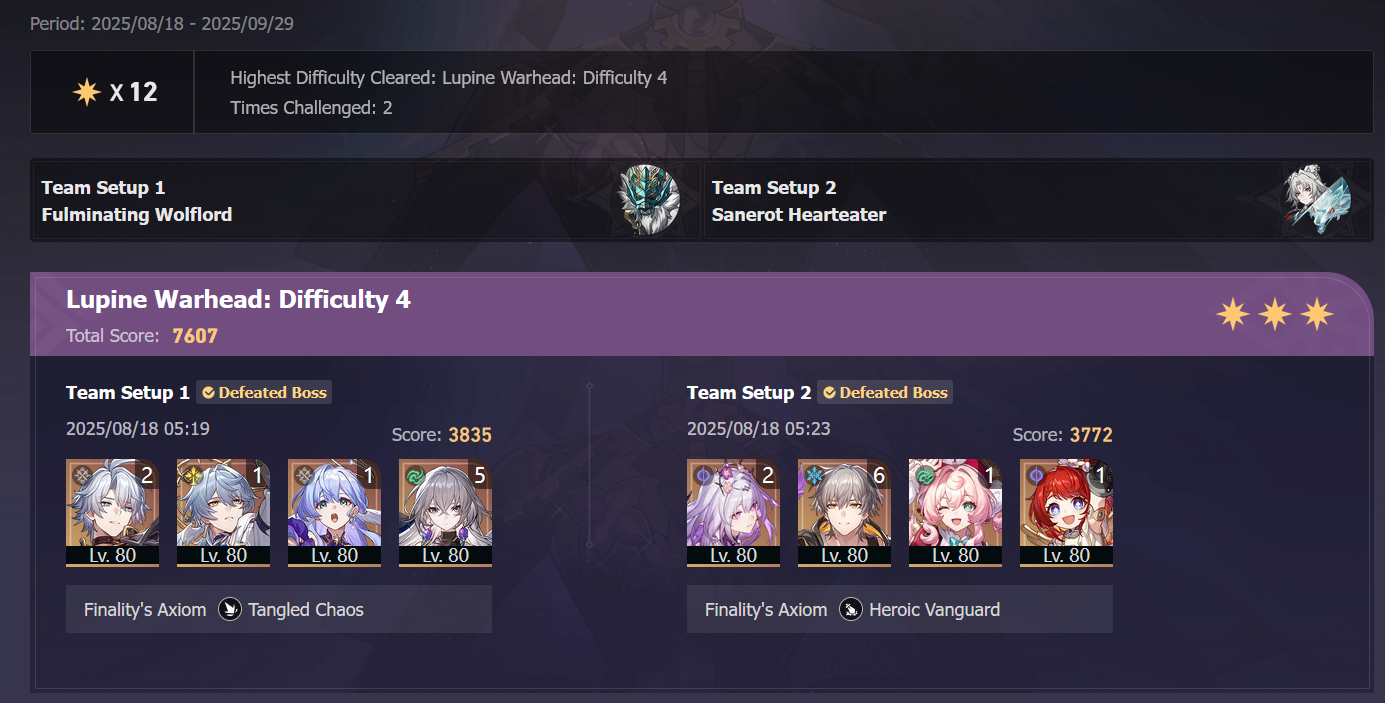
Task: Open second Team Setup 1 character with yellow element
Action: click(x=223, y=513)
